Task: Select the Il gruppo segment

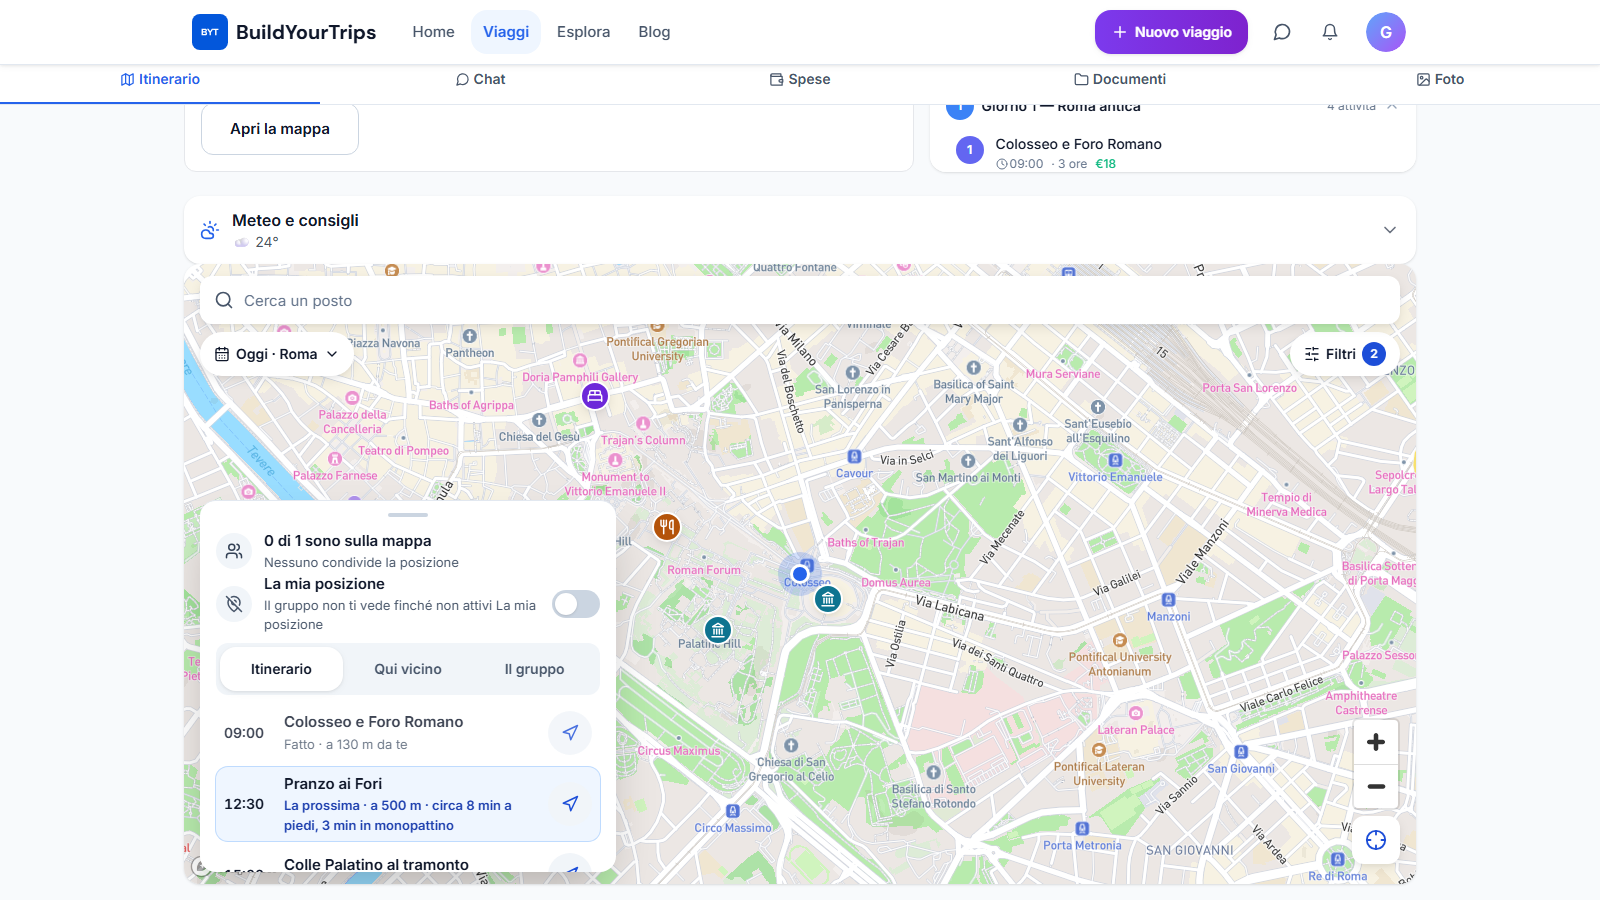Action: click(x=534, y=669)
